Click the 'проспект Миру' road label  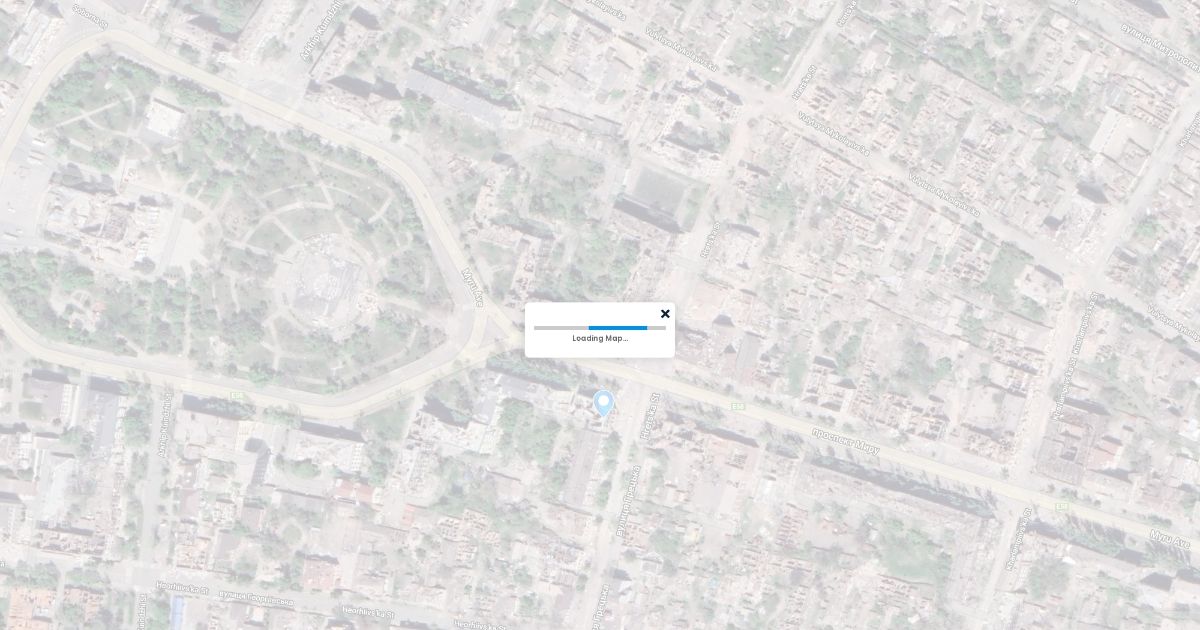pos(845,441)
